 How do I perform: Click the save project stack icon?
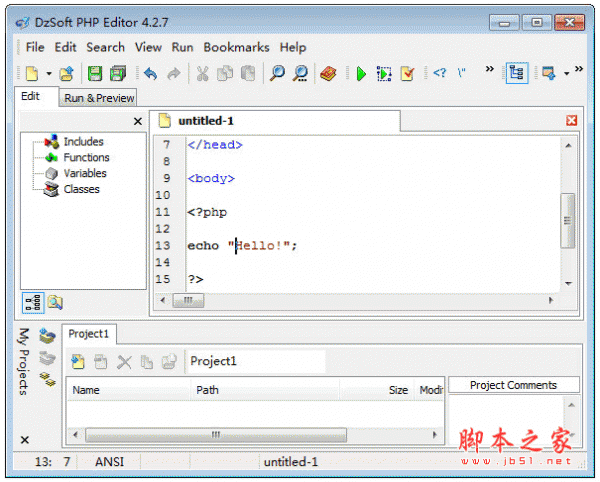click(47, 358)
